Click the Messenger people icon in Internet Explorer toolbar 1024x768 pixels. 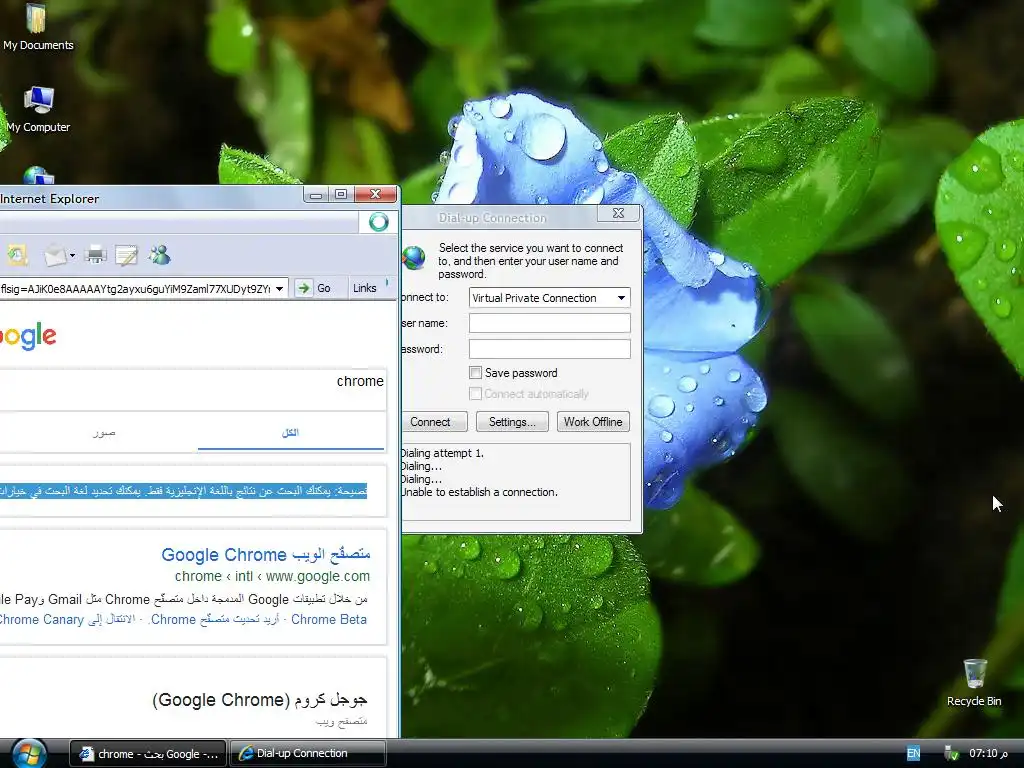159,255
